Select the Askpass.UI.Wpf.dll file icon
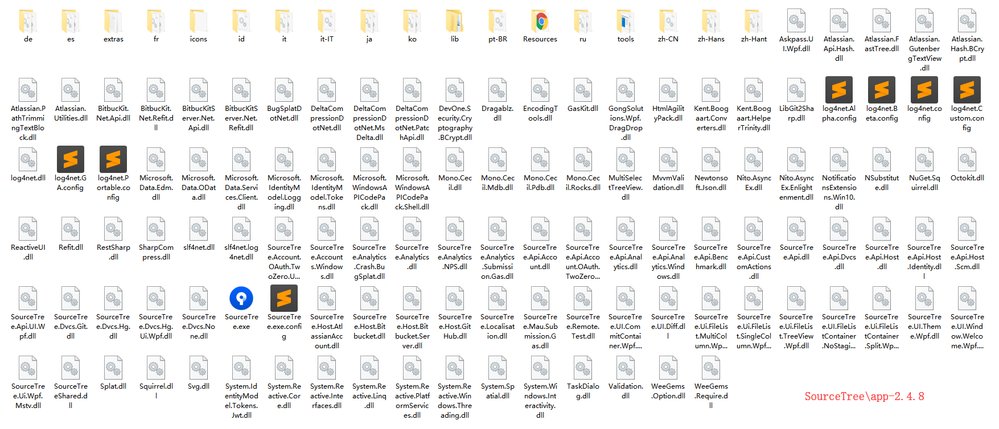The width and height of the screenshot is (999, 429). coord(796,20)
